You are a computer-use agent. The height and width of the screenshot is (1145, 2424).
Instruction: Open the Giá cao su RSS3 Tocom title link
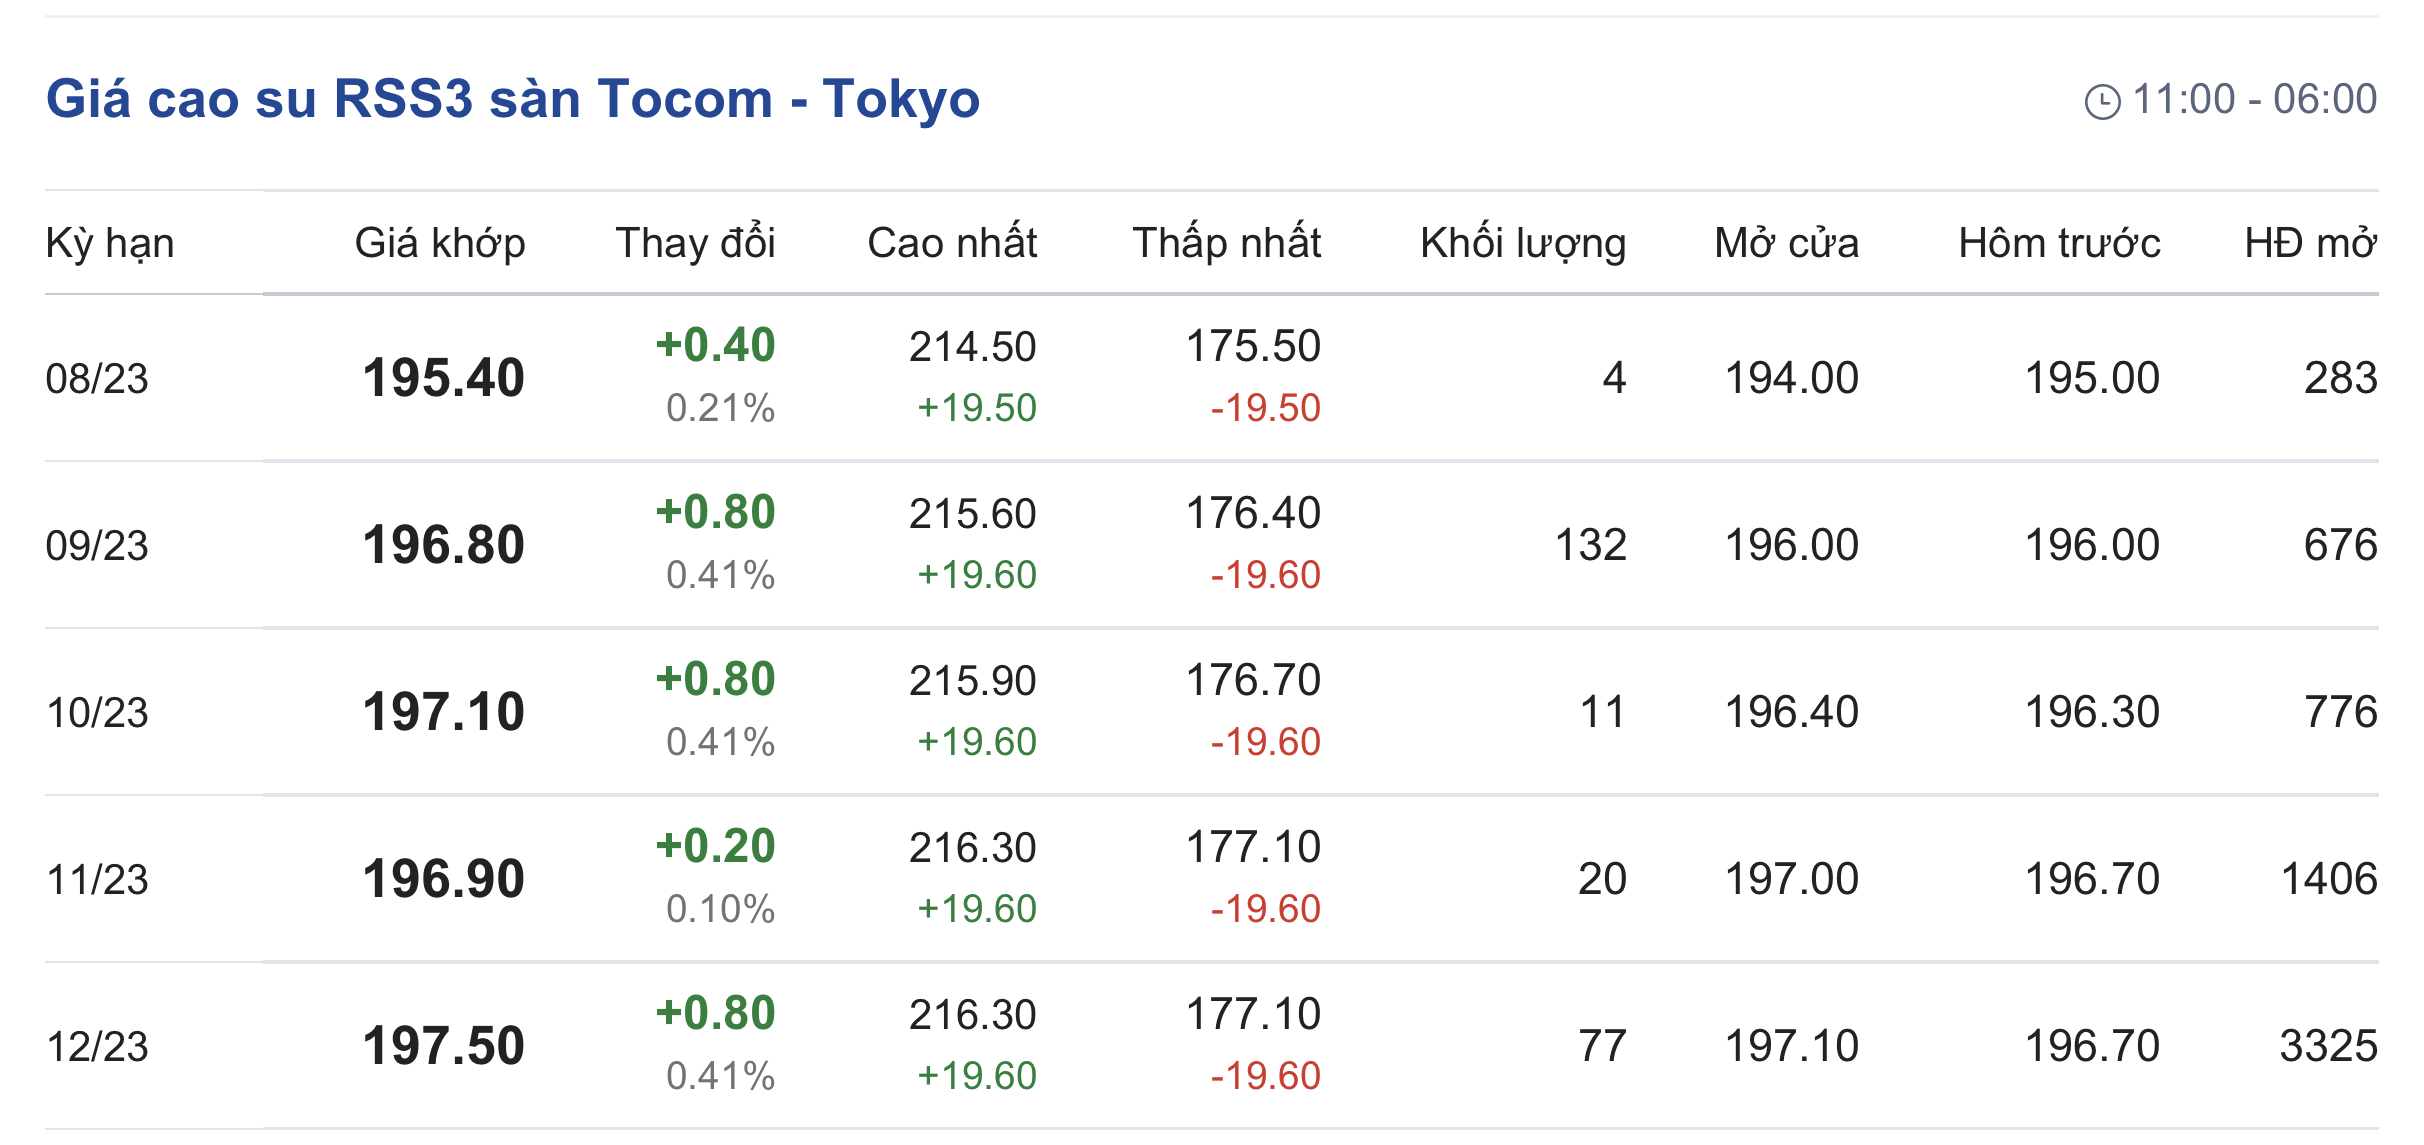tap(512, 99)
